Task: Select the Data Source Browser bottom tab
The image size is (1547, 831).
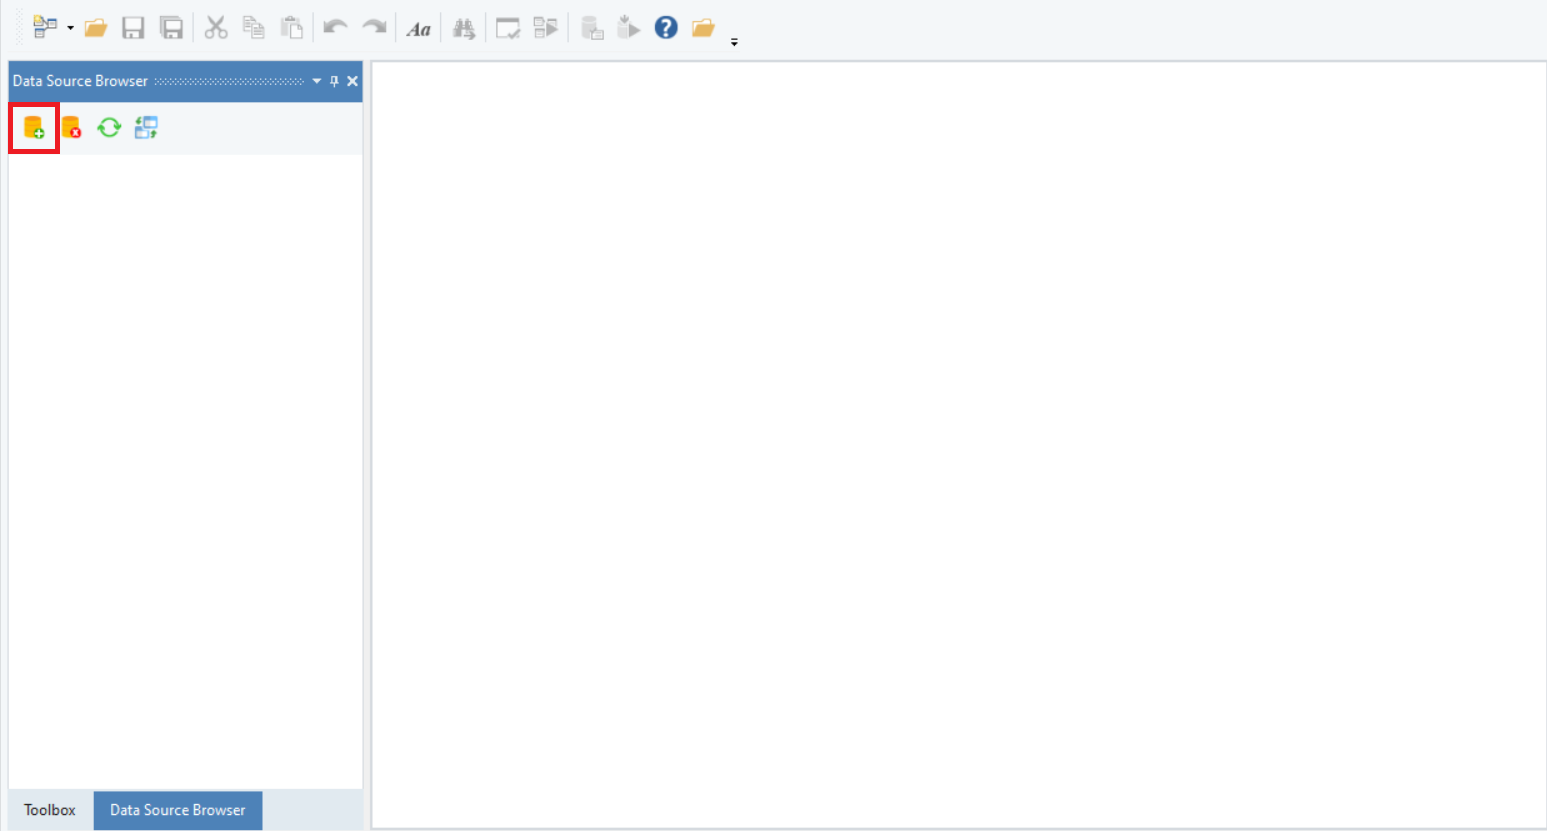Action: pos(178,810)
